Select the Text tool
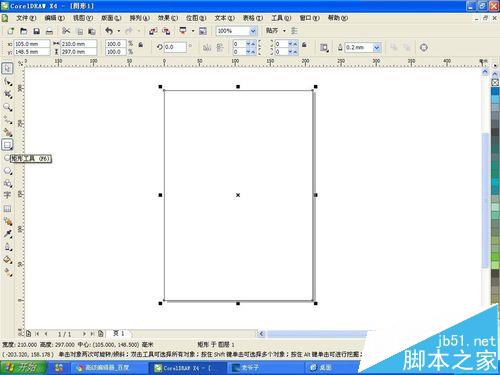The image size is (500, 375). tap(7, 195)
